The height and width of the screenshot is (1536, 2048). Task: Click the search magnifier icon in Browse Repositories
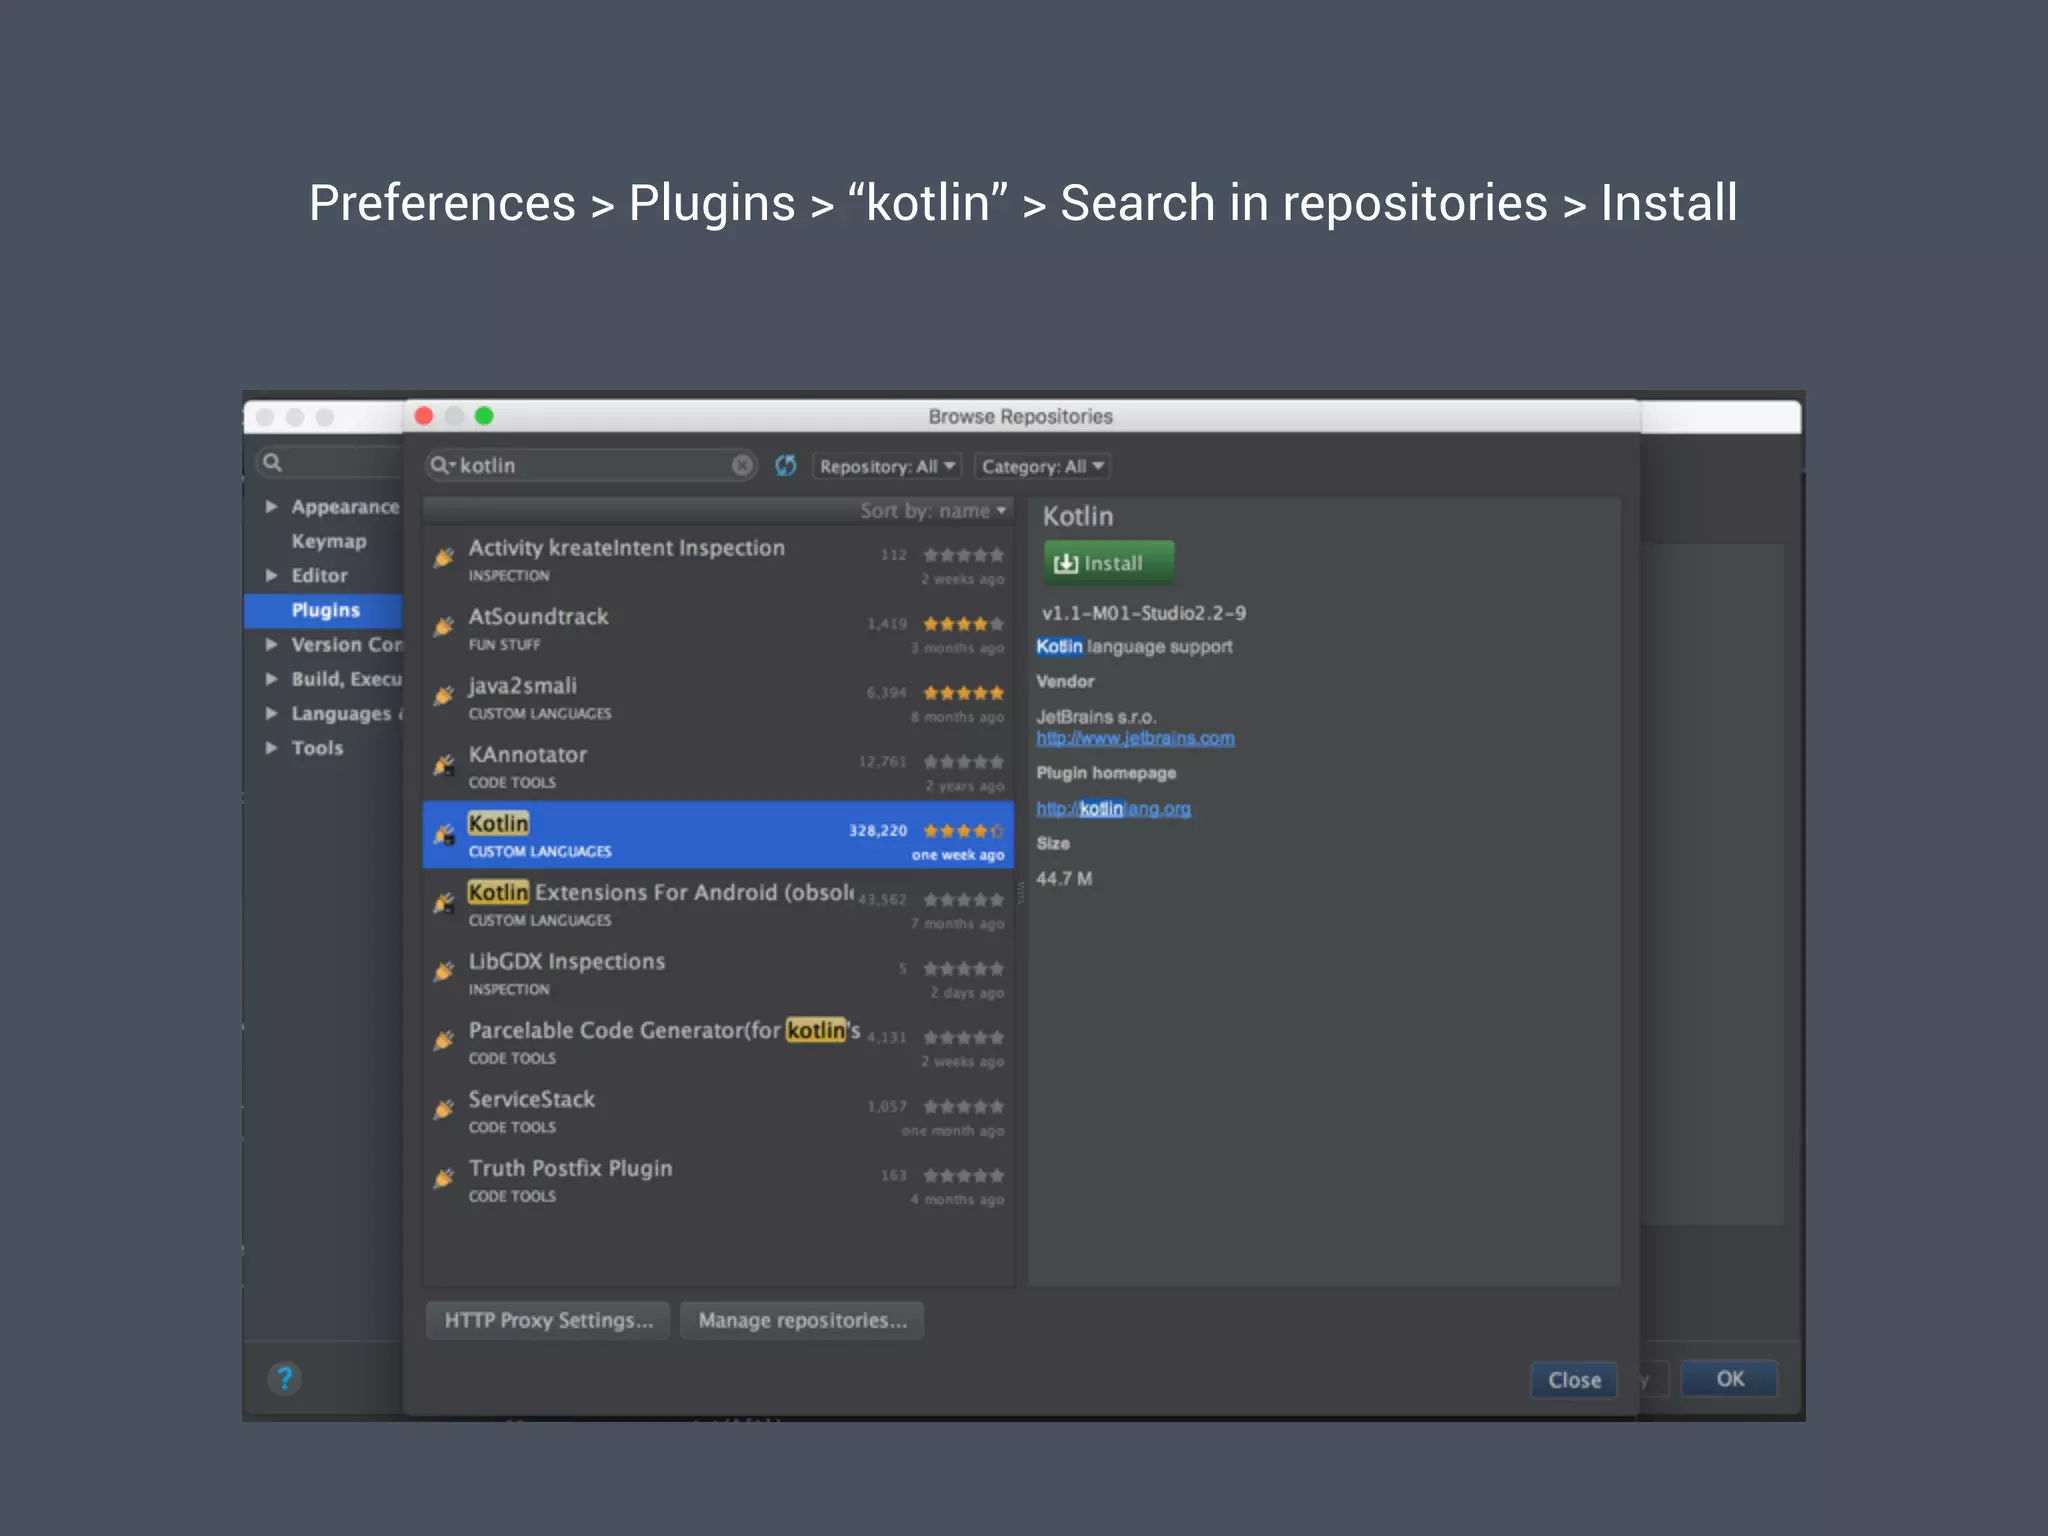click(441, 465)
